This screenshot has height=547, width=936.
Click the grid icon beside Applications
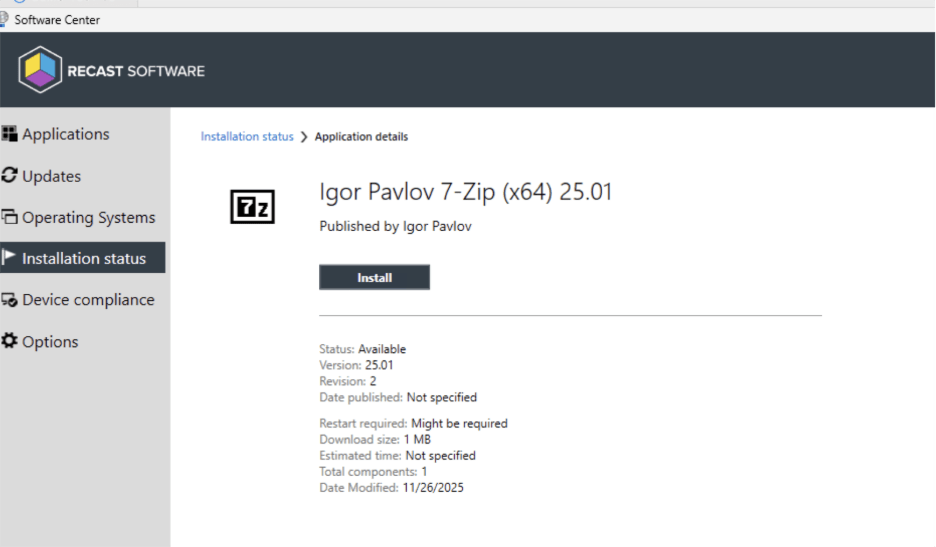coord(10,134)
